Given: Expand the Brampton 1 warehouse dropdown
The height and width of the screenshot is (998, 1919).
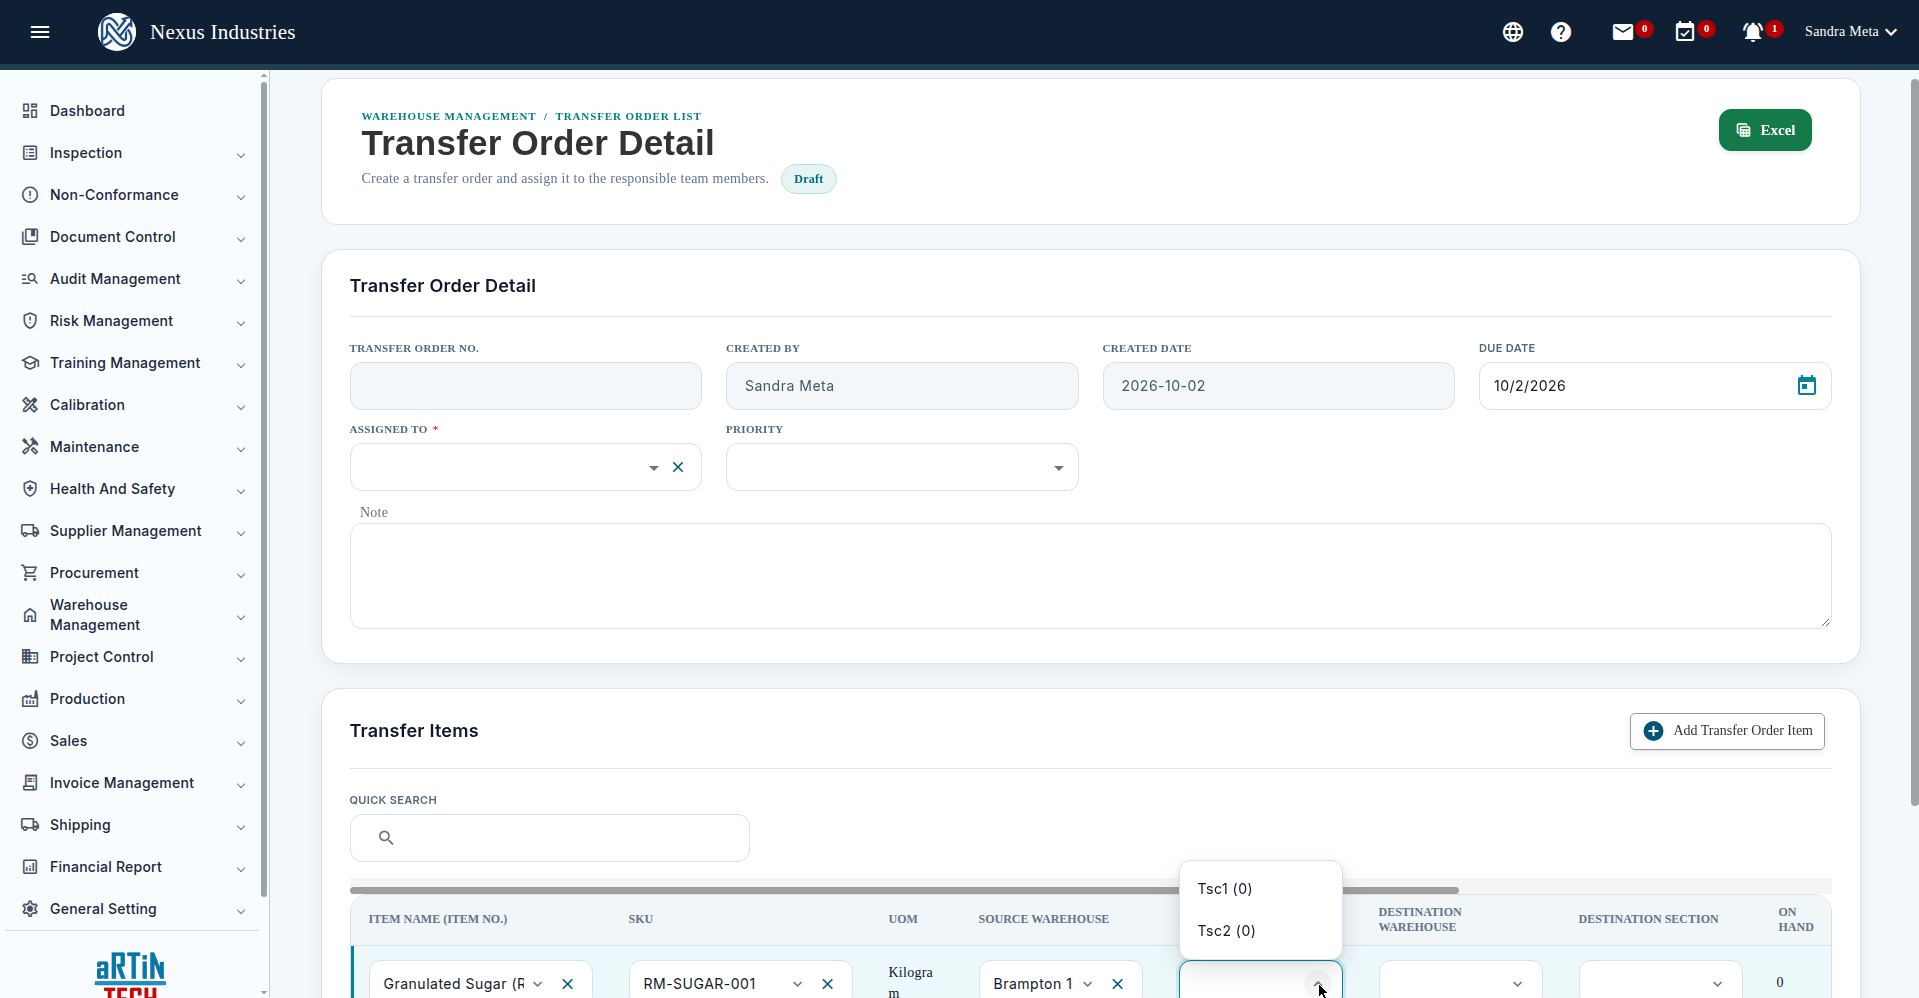Looking at the screenshot, I should point(1088,984).
